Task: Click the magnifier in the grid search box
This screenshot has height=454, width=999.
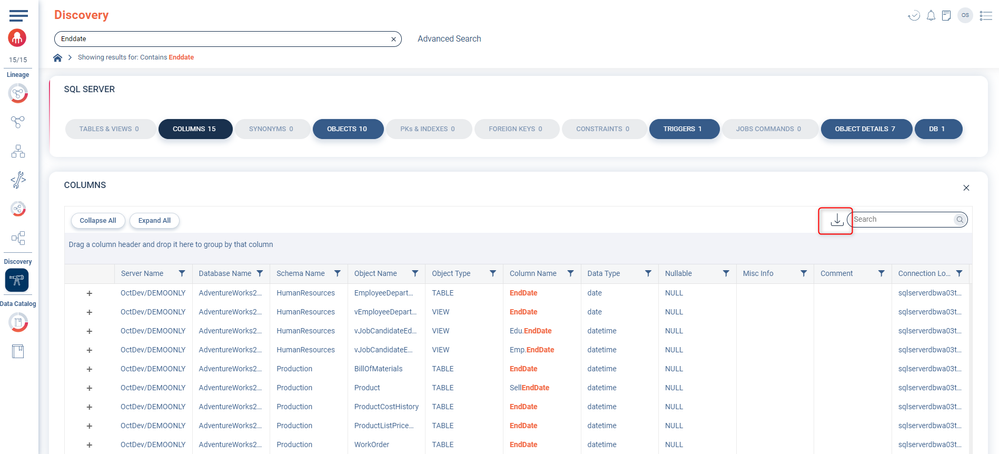Action: [959, 220]
